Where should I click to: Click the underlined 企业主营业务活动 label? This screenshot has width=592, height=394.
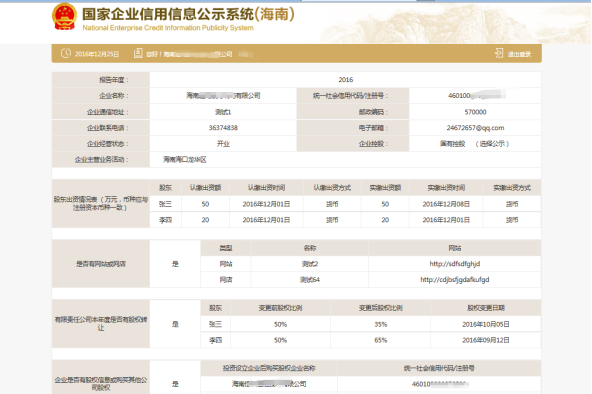tap(101, 160)
